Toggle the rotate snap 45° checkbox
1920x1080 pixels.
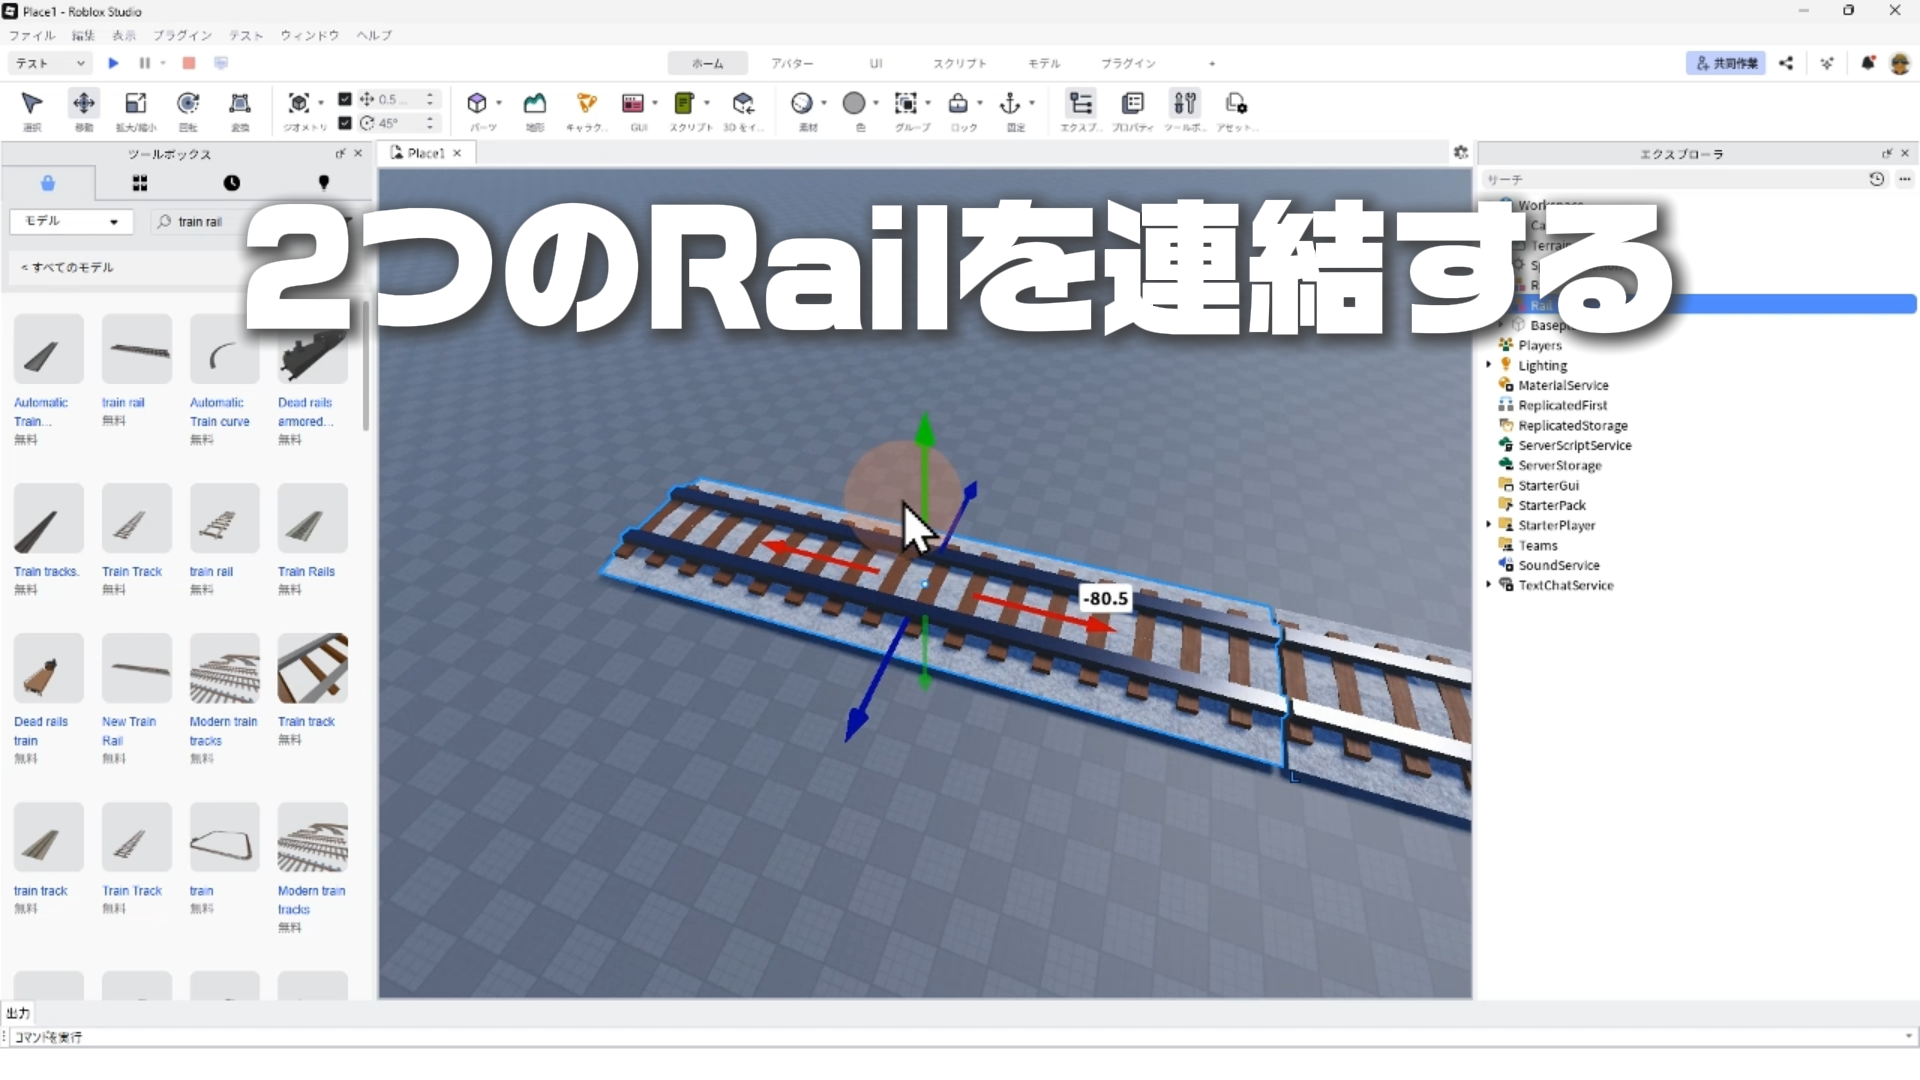(x=345, y=123)
